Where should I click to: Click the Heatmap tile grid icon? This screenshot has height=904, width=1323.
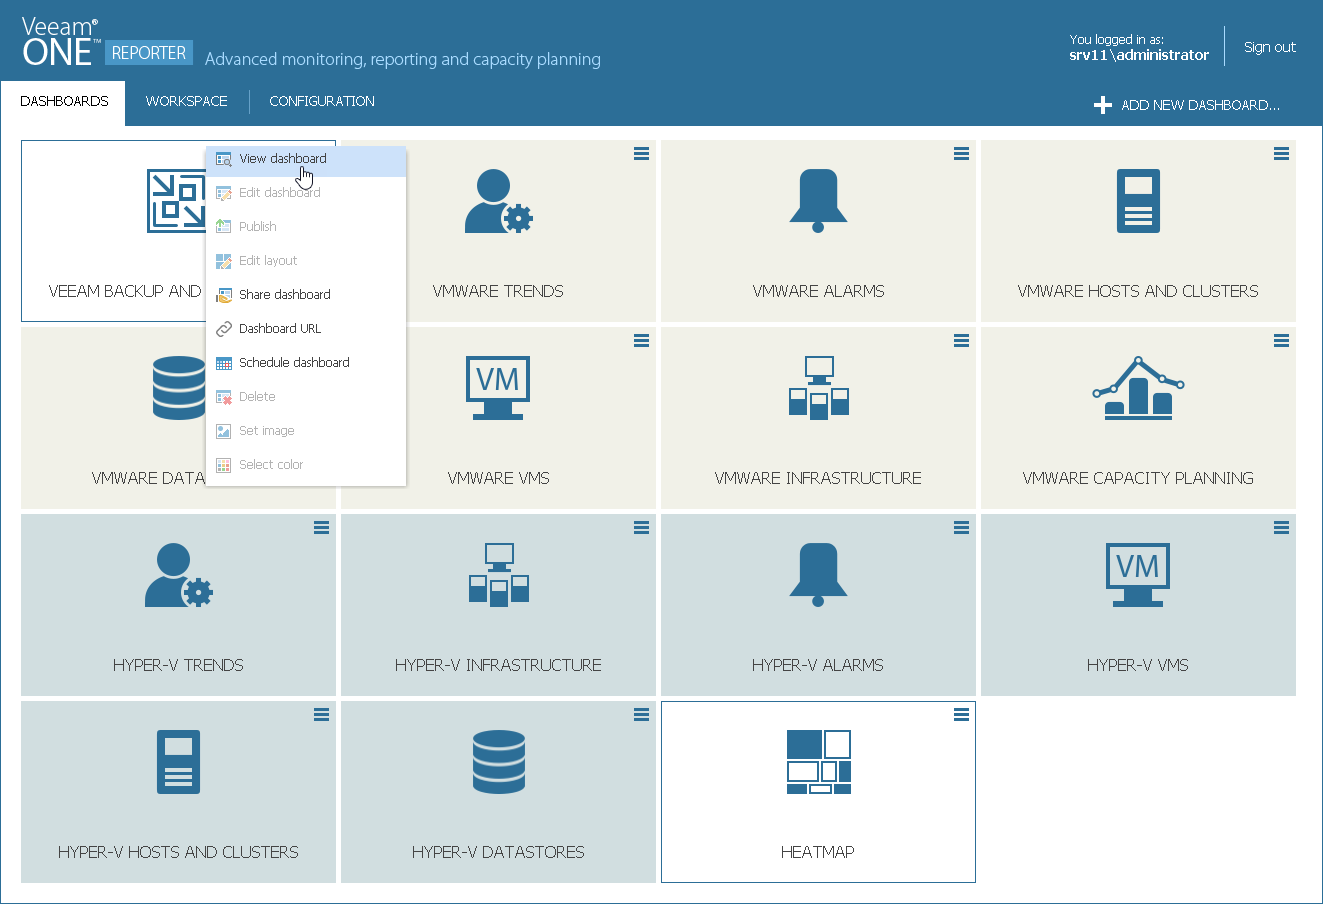click(818, 762)
